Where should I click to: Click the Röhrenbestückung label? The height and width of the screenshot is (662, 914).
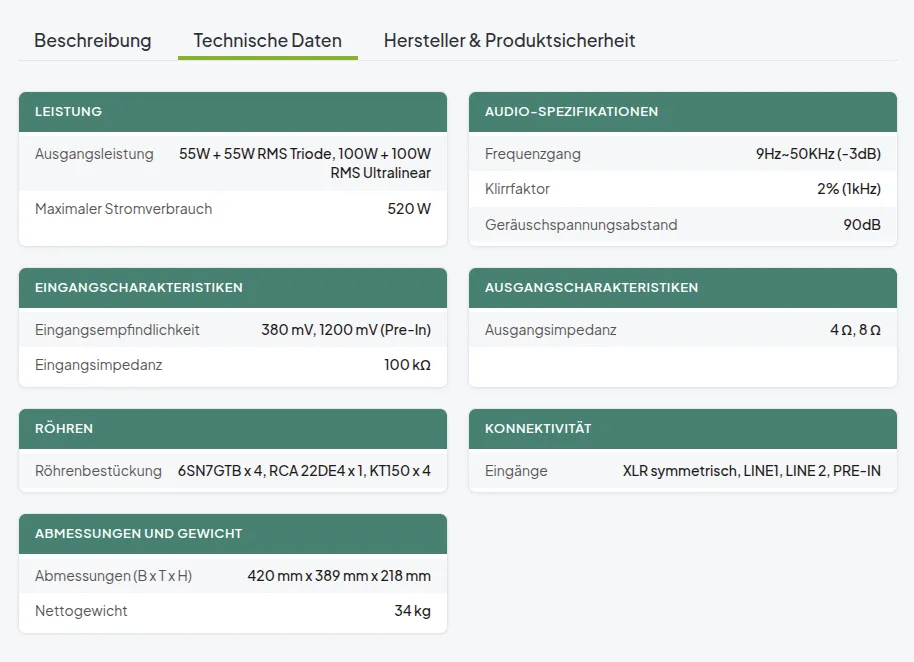pos(99,471)
